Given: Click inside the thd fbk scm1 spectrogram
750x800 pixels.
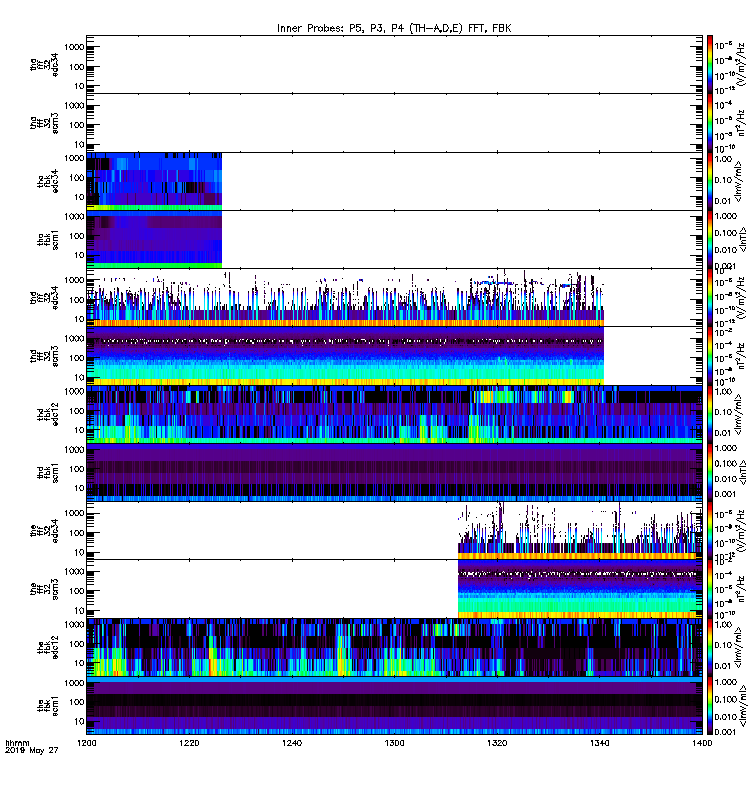Looking at the screenshot, I should pyautogui.click(x=394, y=472).
